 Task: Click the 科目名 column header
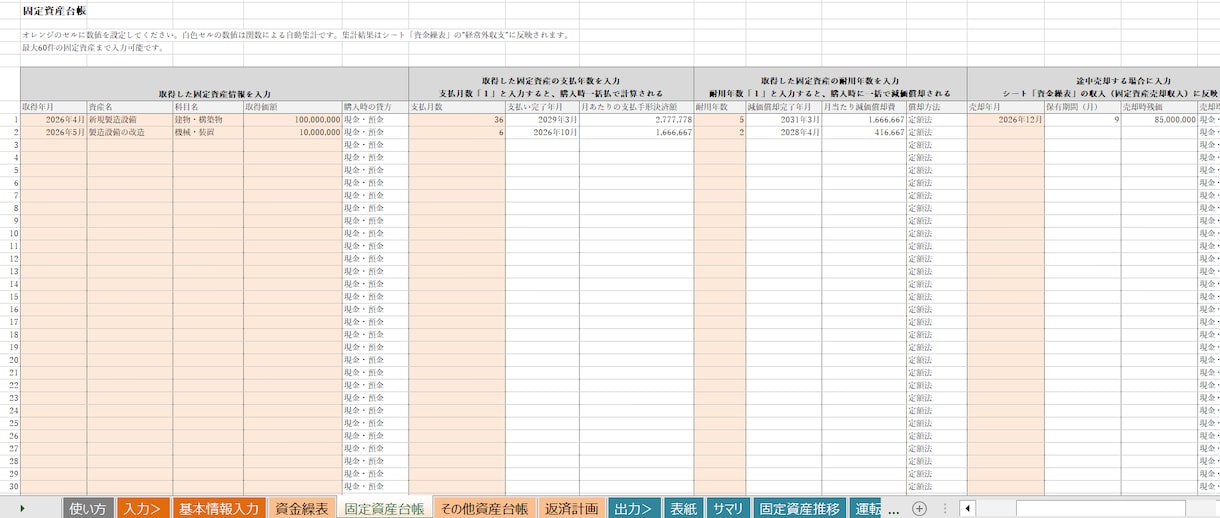click(x=207, y=106)
